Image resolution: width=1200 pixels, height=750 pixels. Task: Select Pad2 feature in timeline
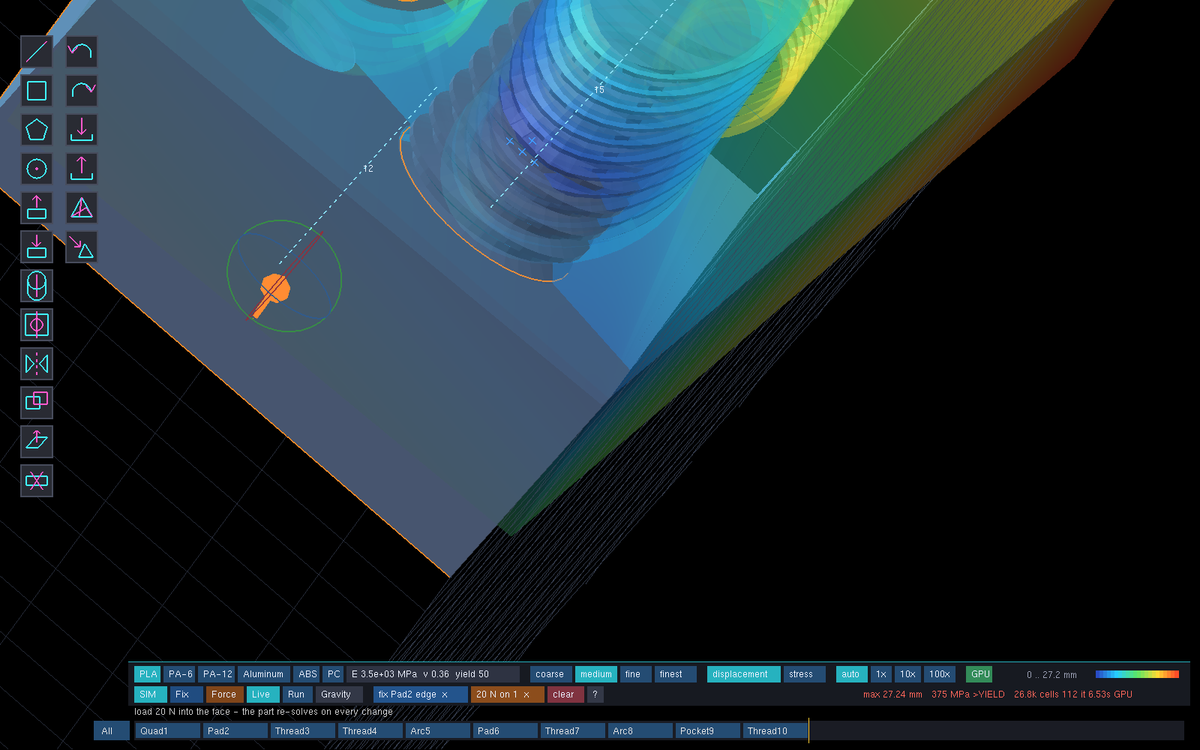235,731
